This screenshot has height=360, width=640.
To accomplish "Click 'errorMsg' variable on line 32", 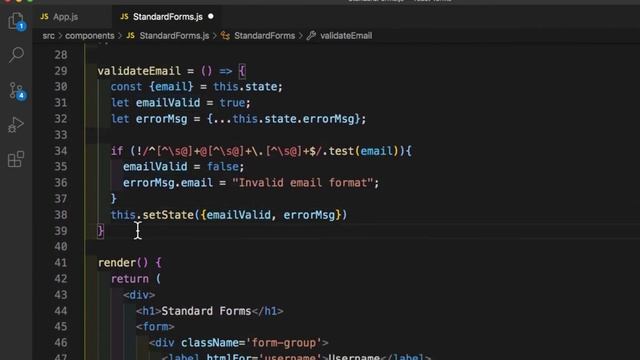I will (x=161, y=119).
